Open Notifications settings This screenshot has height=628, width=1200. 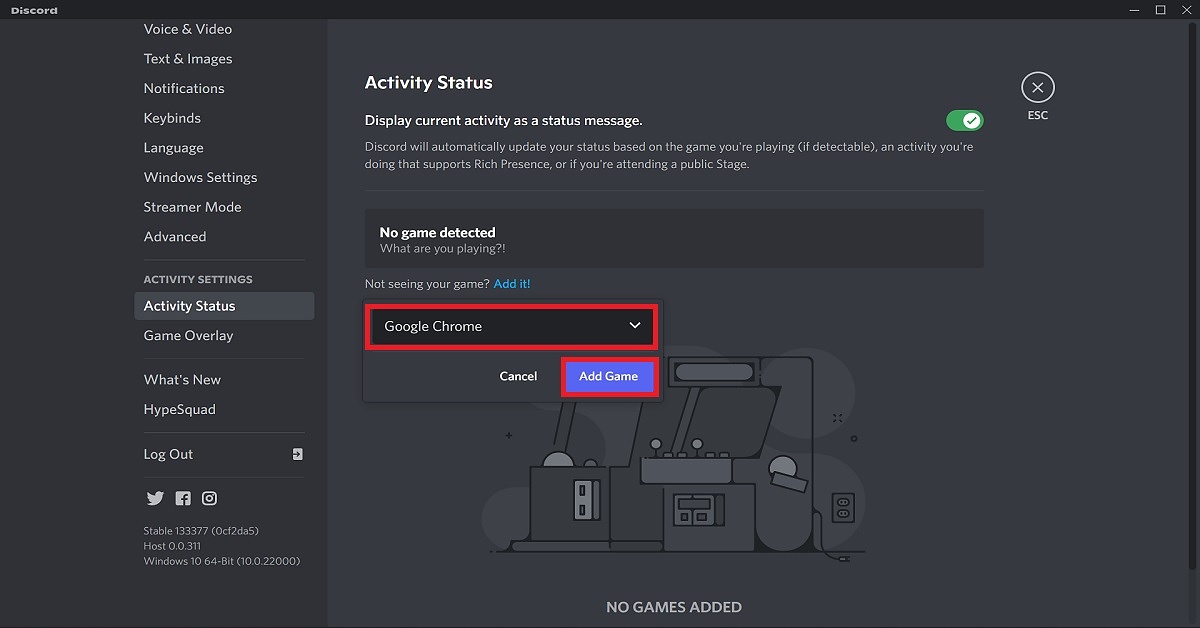(x=184, y=88)
